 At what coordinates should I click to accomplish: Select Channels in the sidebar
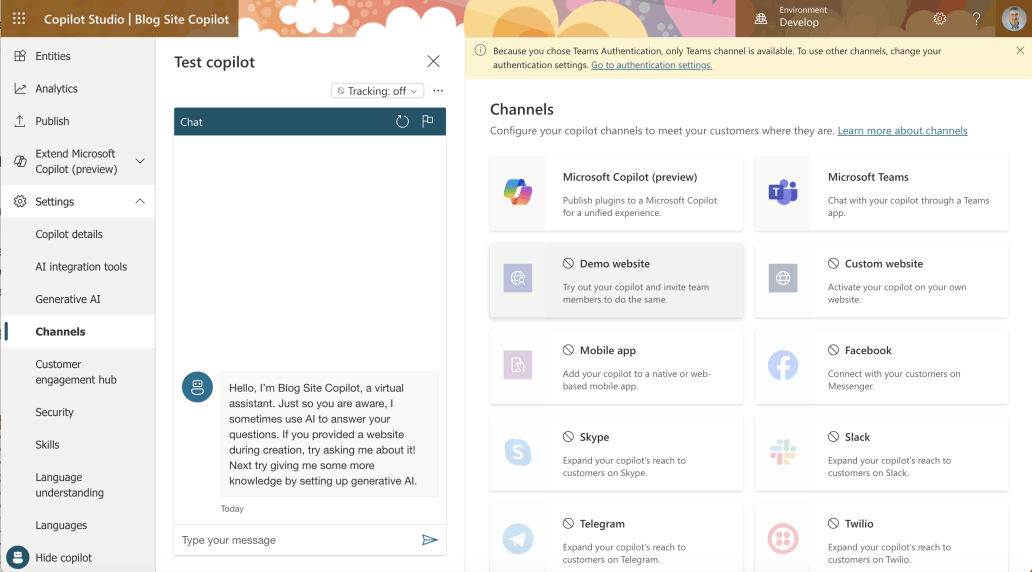click(61, 332)
